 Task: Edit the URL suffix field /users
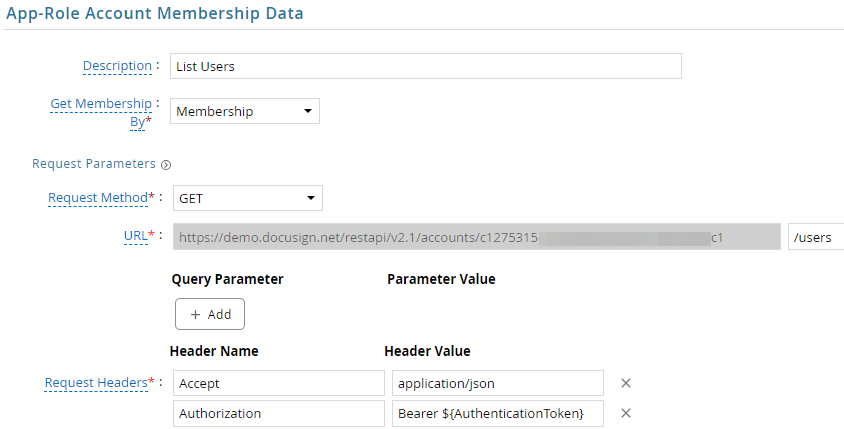(816, 237)
